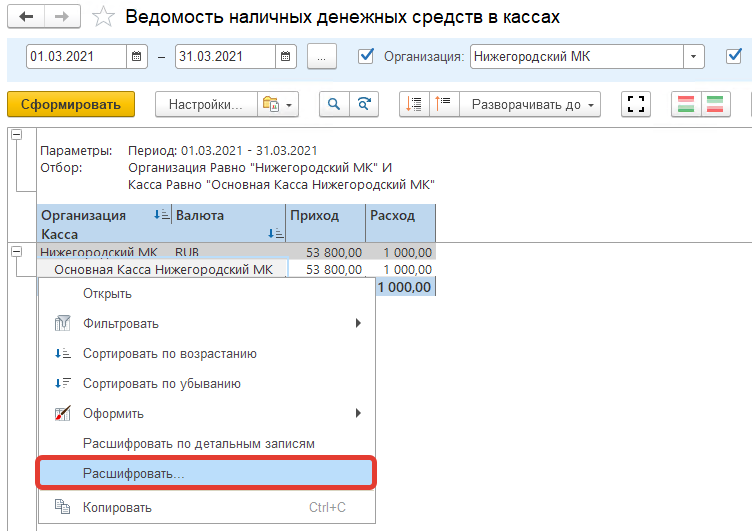Open the Настройки... button
This screenshot has height=531, width=752.
pyautogui.click(x=205, y=104)
